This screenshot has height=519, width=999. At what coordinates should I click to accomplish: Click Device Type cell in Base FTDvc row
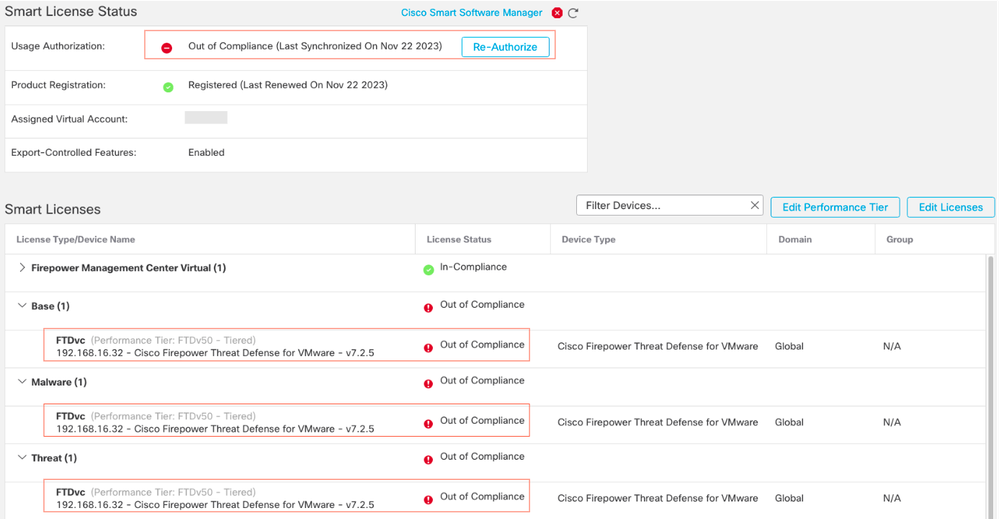658,346
